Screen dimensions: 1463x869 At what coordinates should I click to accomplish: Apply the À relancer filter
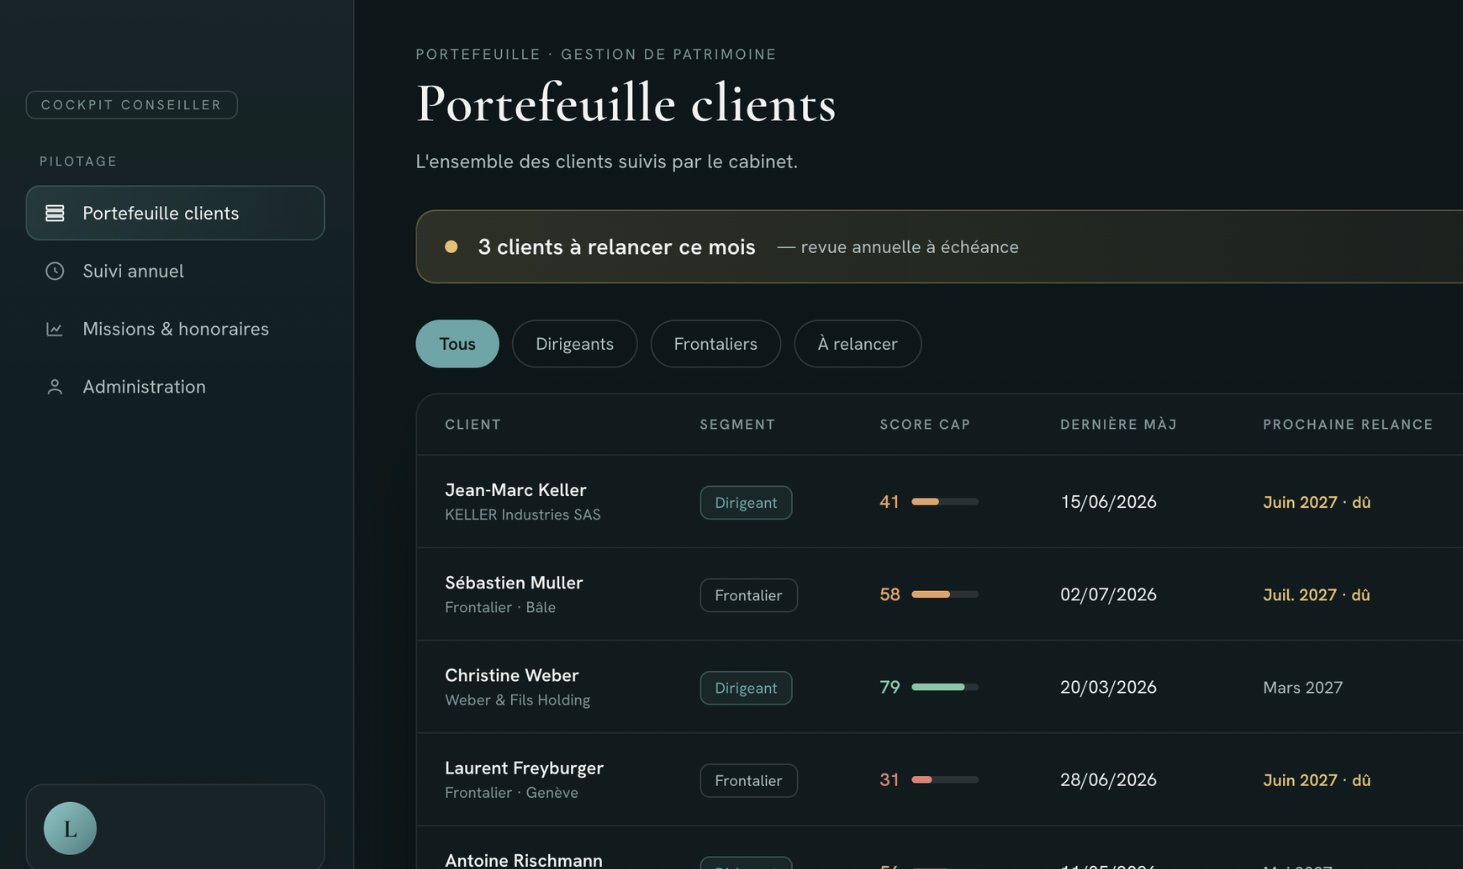[857, 344]
